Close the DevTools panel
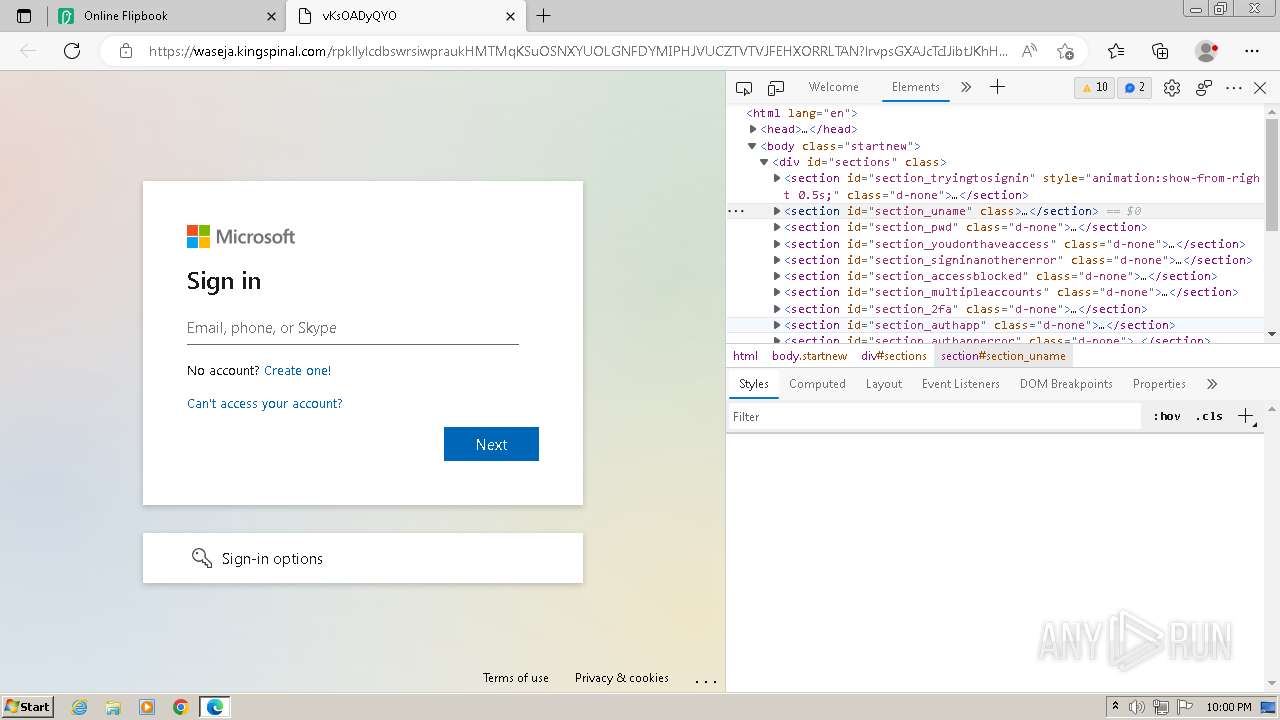 point(1260,88)
